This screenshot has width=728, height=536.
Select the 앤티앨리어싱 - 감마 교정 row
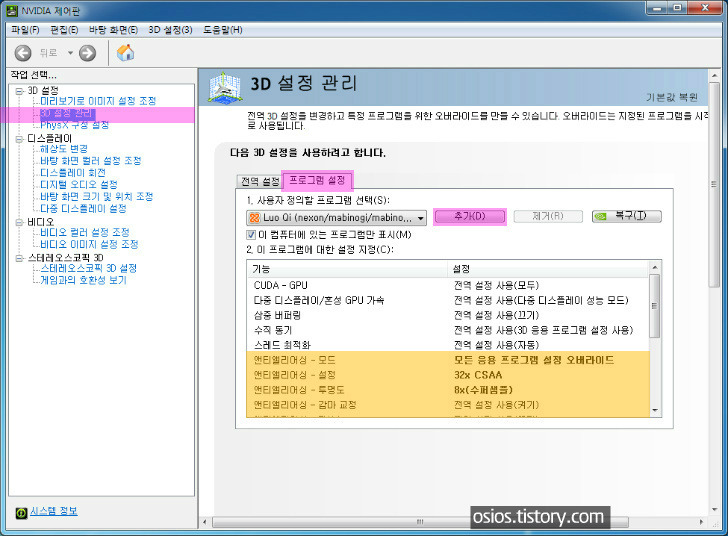(448, 405)
